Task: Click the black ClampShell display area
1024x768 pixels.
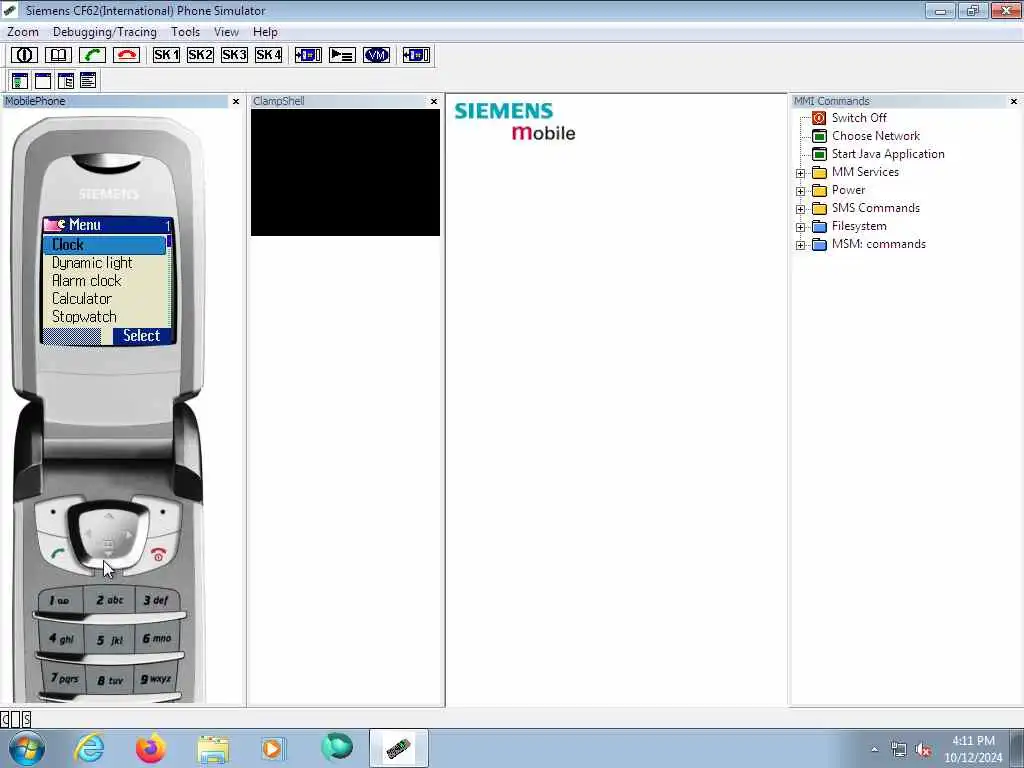Action: [x=345, y=172]
